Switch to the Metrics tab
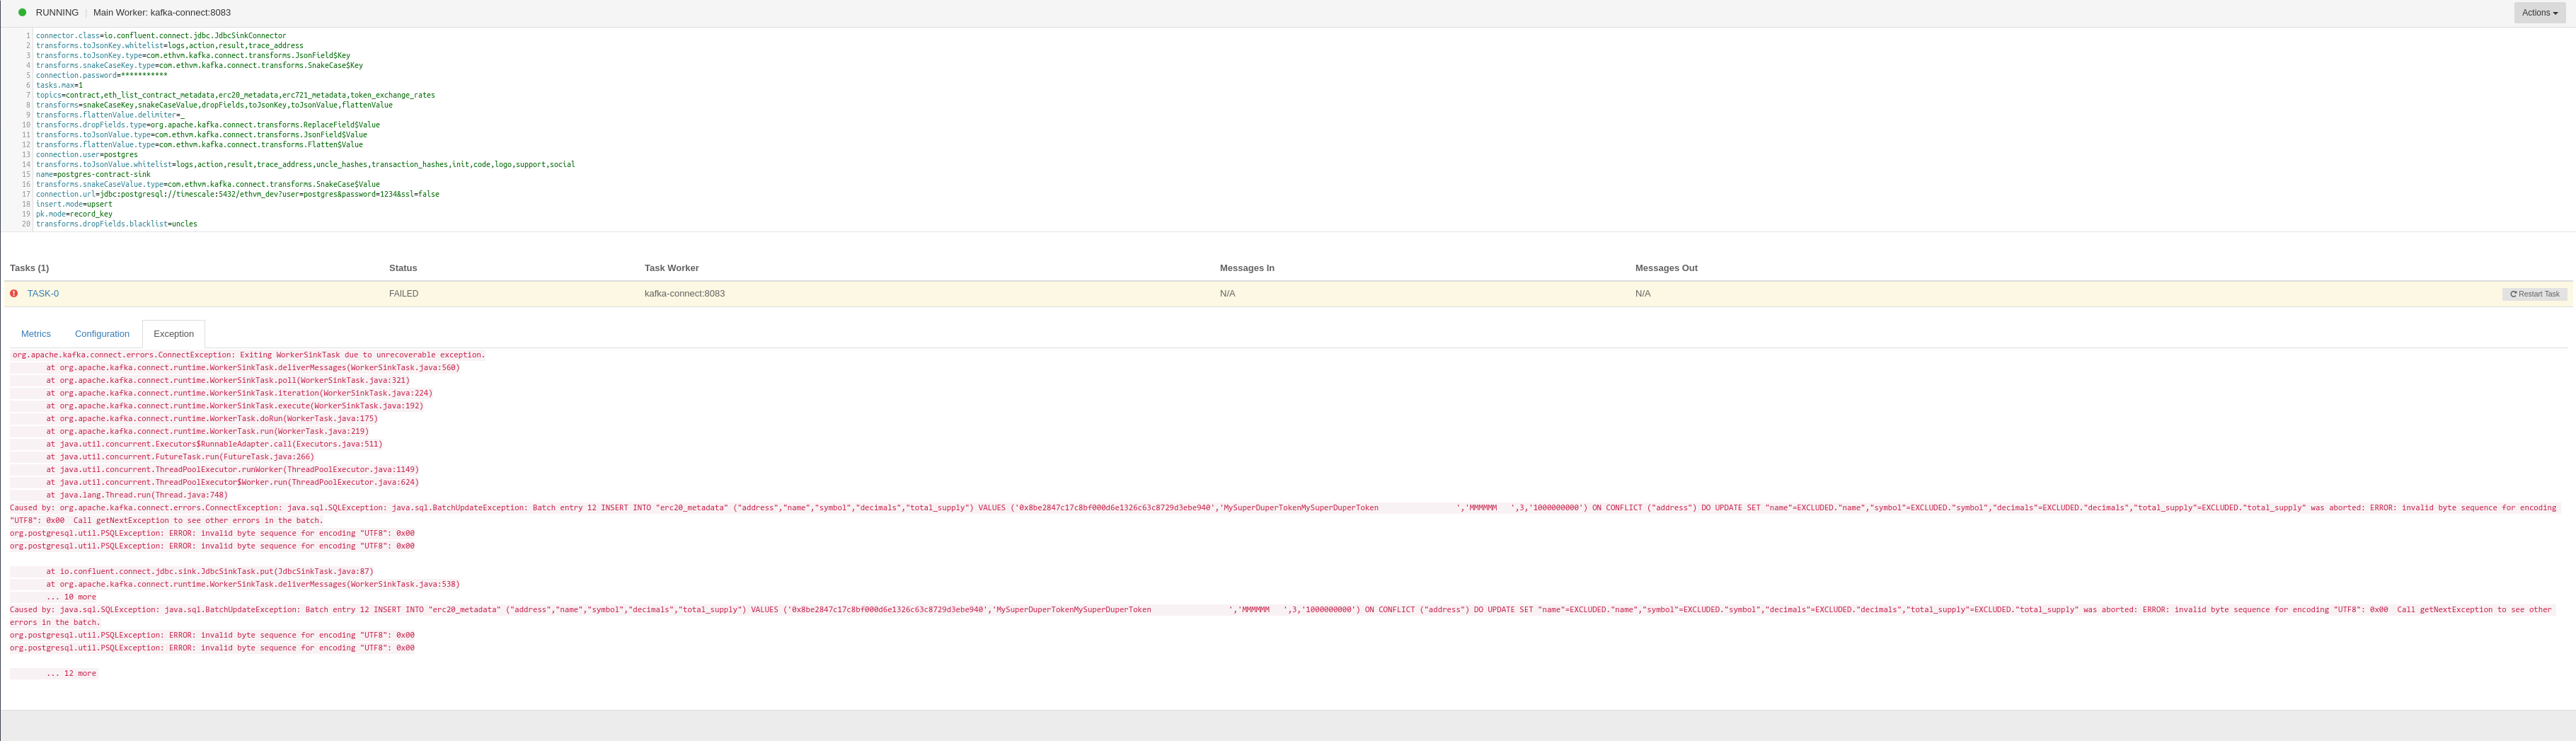Screen dimensions: 2576x741 [x=36, y=334]
